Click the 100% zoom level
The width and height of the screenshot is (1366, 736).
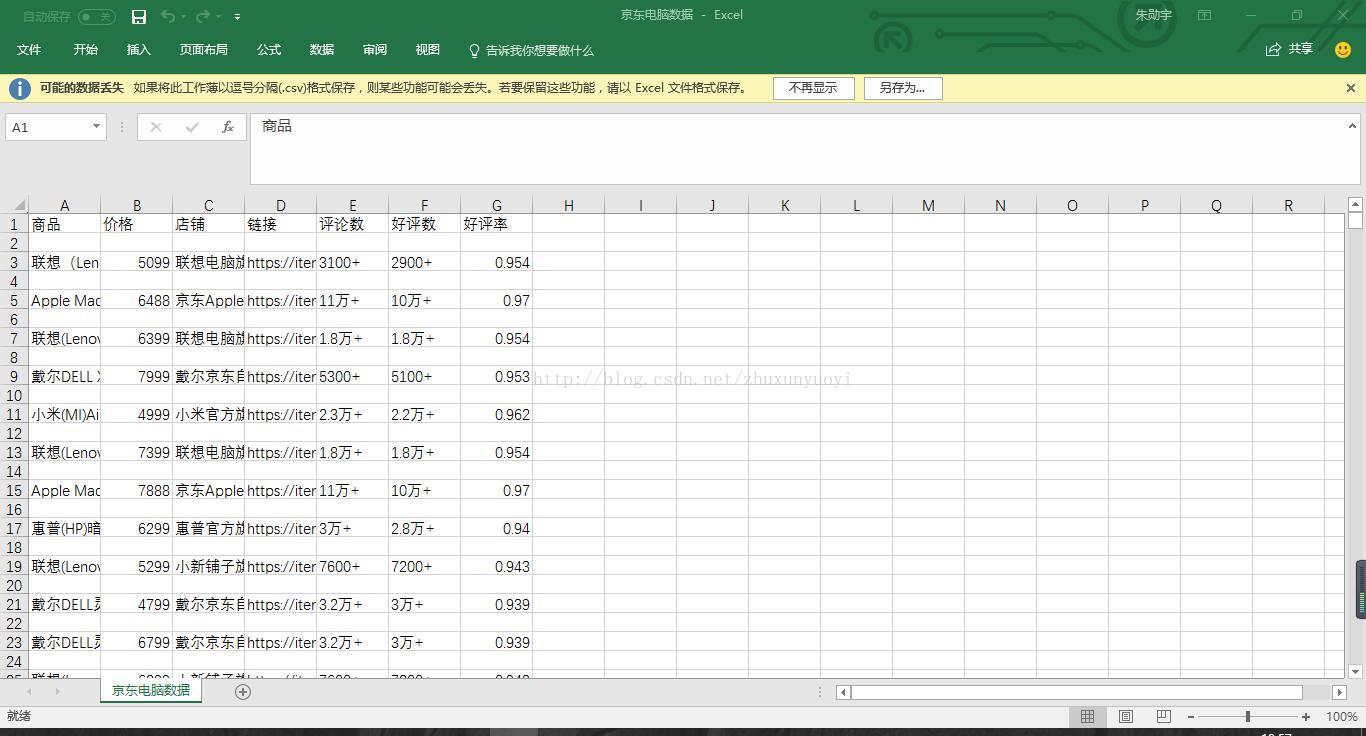click(x=1341, y=717)
